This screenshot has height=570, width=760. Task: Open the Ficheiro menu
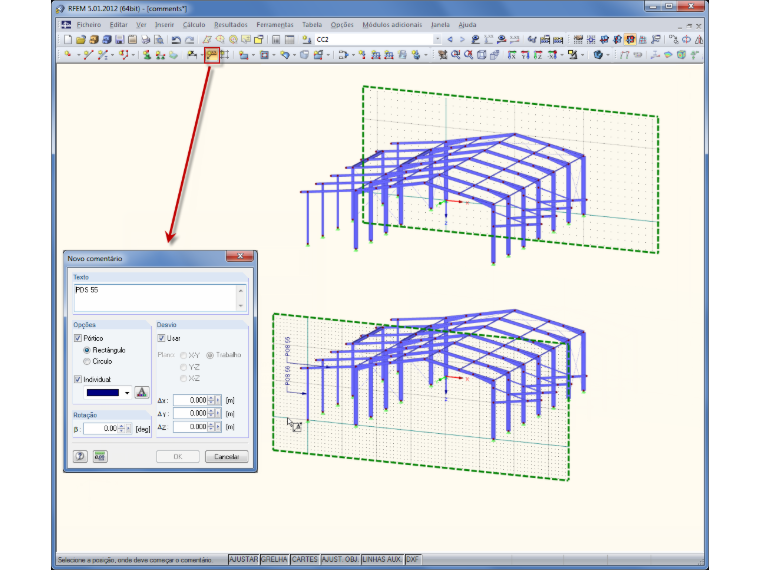pyautogui.click(x=89, y=25)
